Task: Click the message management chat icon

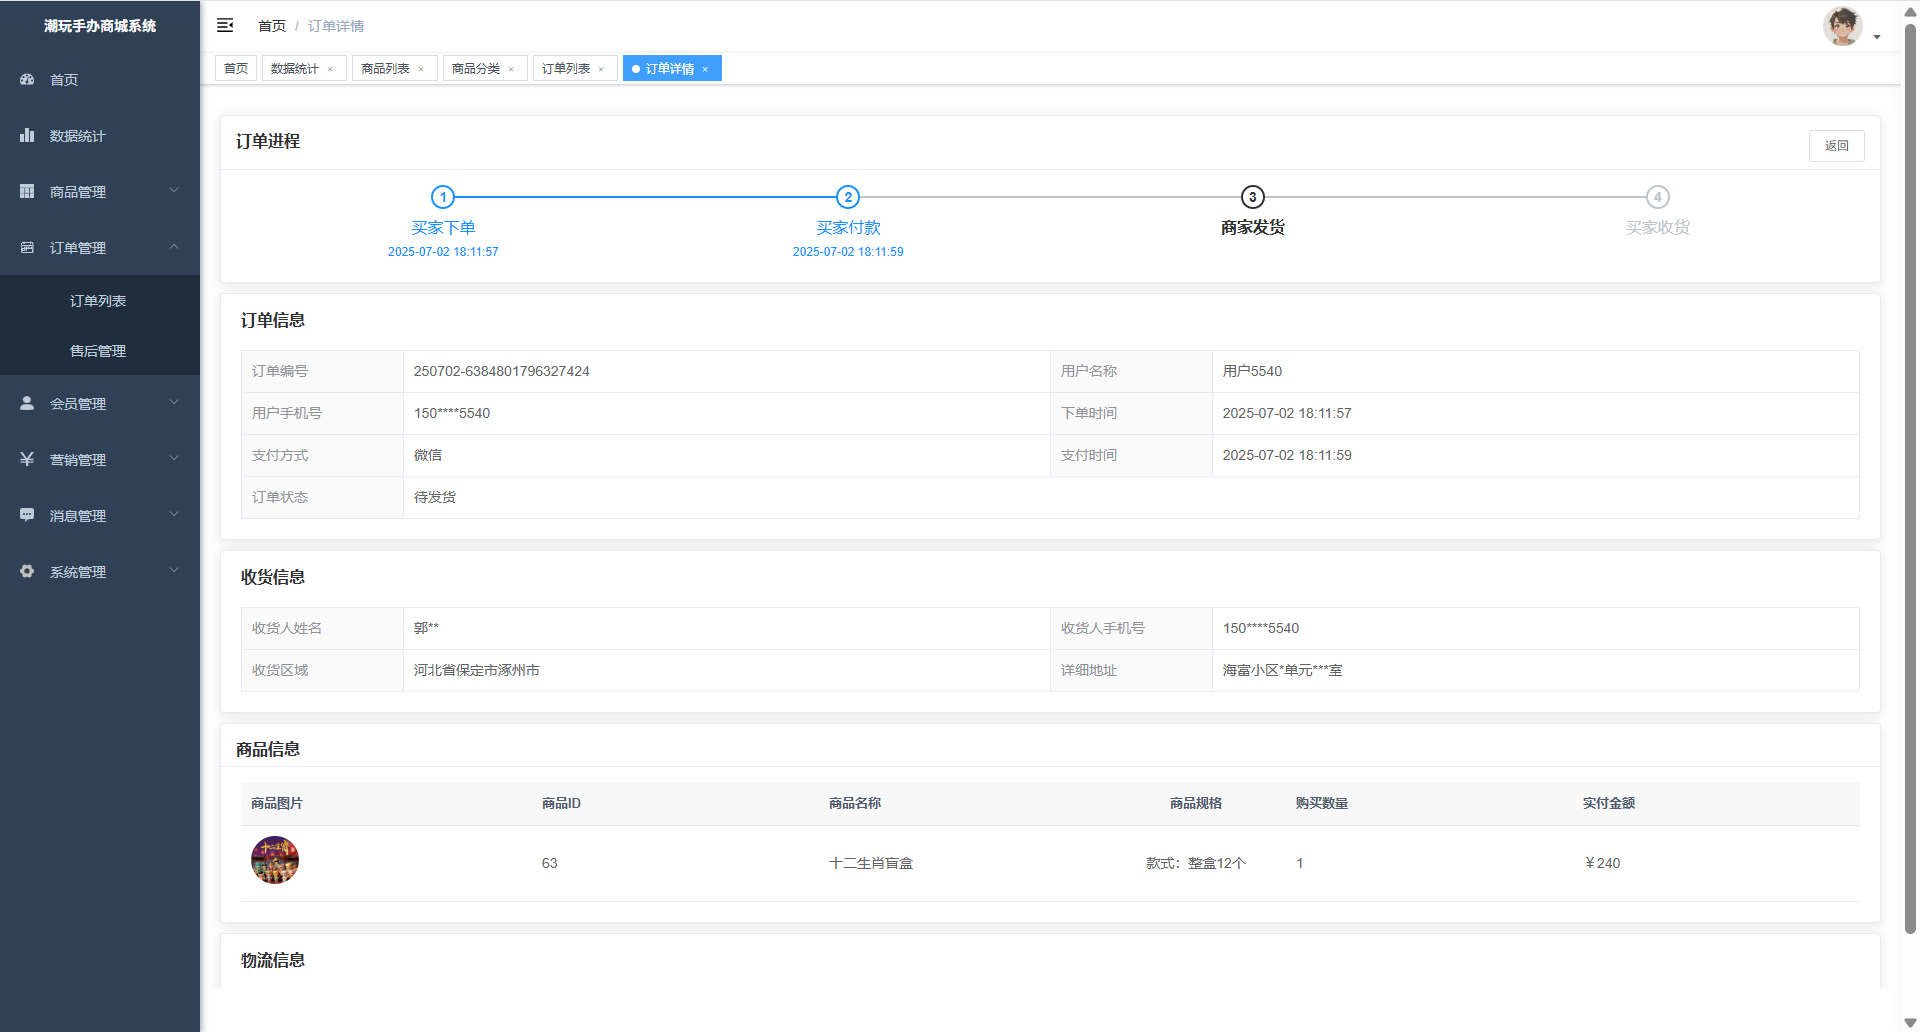Action: click(27, 515)
